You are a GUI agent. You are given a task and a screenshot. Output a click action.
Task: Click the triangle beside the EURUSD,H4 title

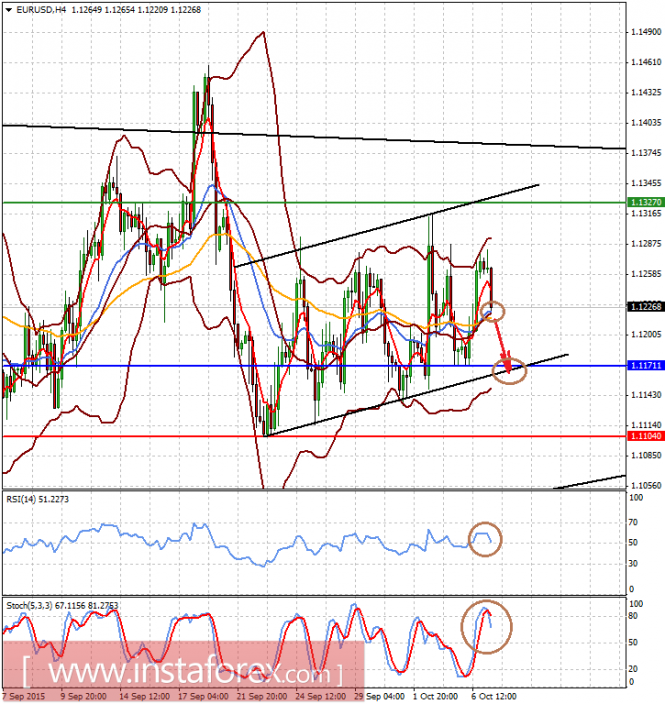9,9
